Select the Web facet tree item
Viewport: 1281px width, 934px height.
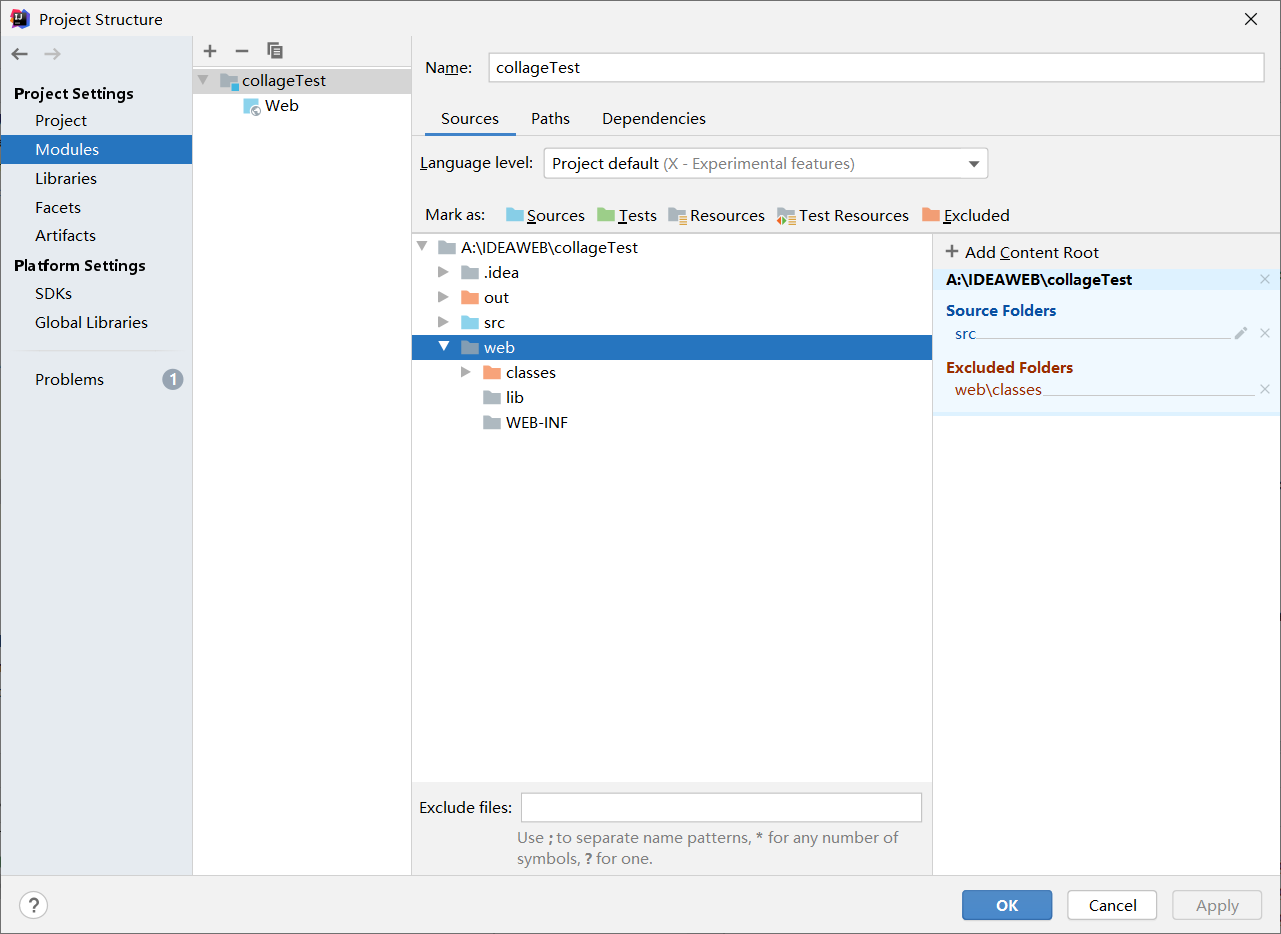click(302, 106)
